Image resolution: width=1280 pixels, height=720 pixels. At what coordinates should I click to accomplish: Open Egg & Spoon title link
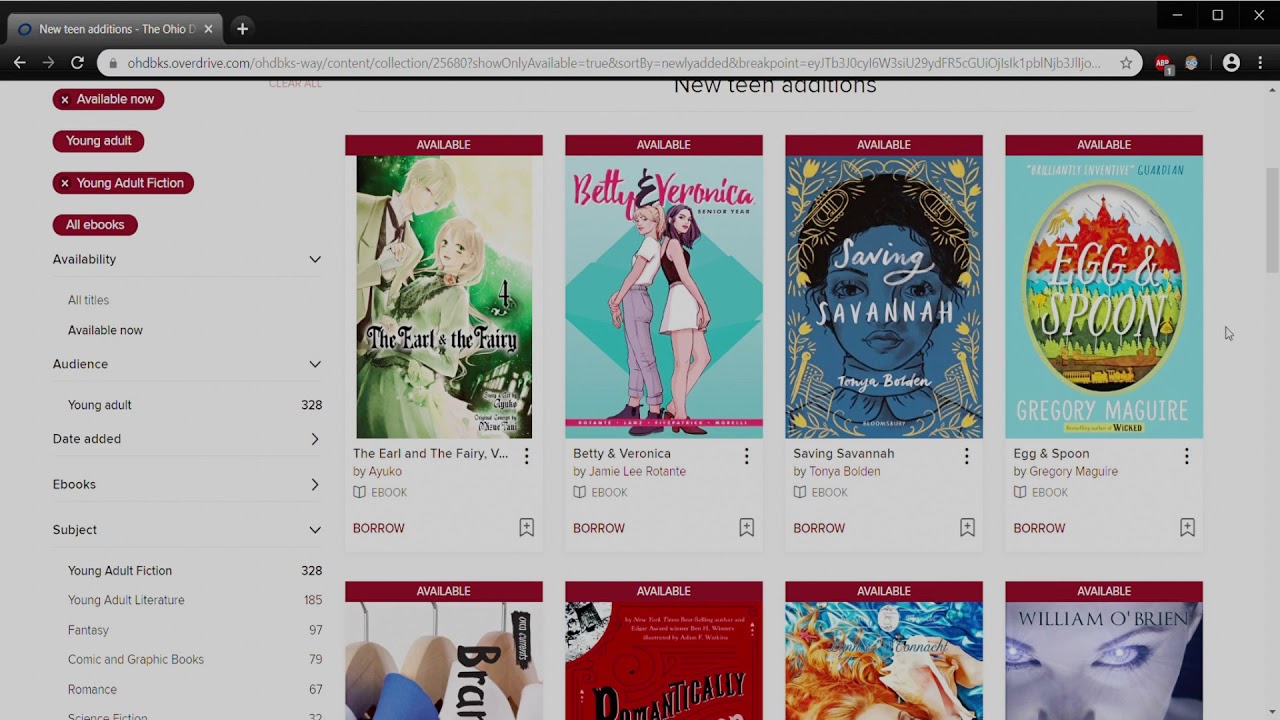click(1054, 454)
